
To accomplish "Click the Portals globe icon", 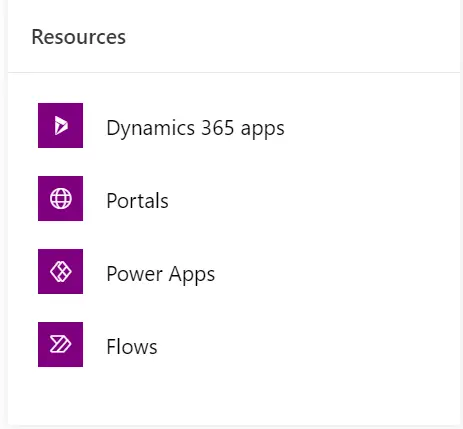I will click(x=60, y=198).
